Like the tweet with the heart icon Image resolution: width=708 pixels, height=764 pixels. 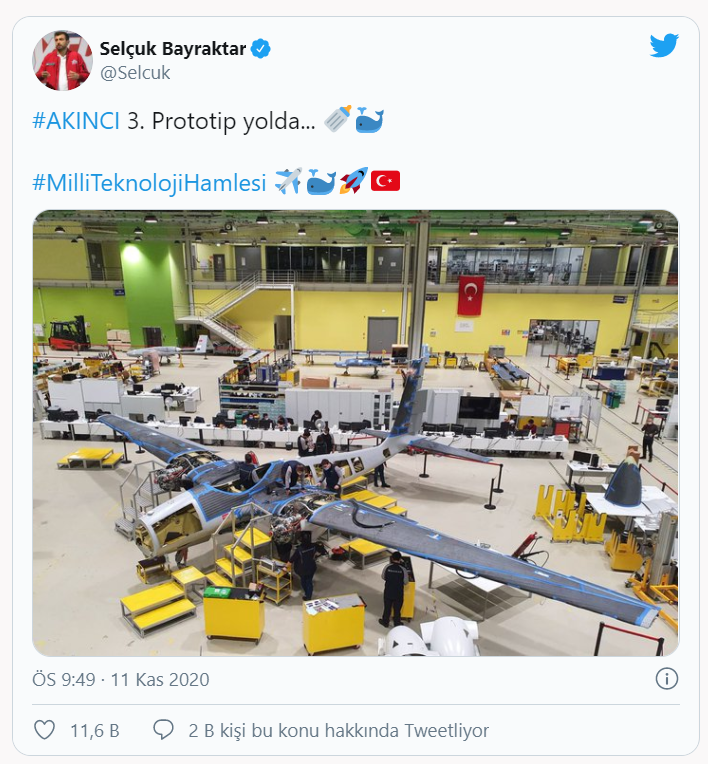pyautogui.click(x=44, y=730)
